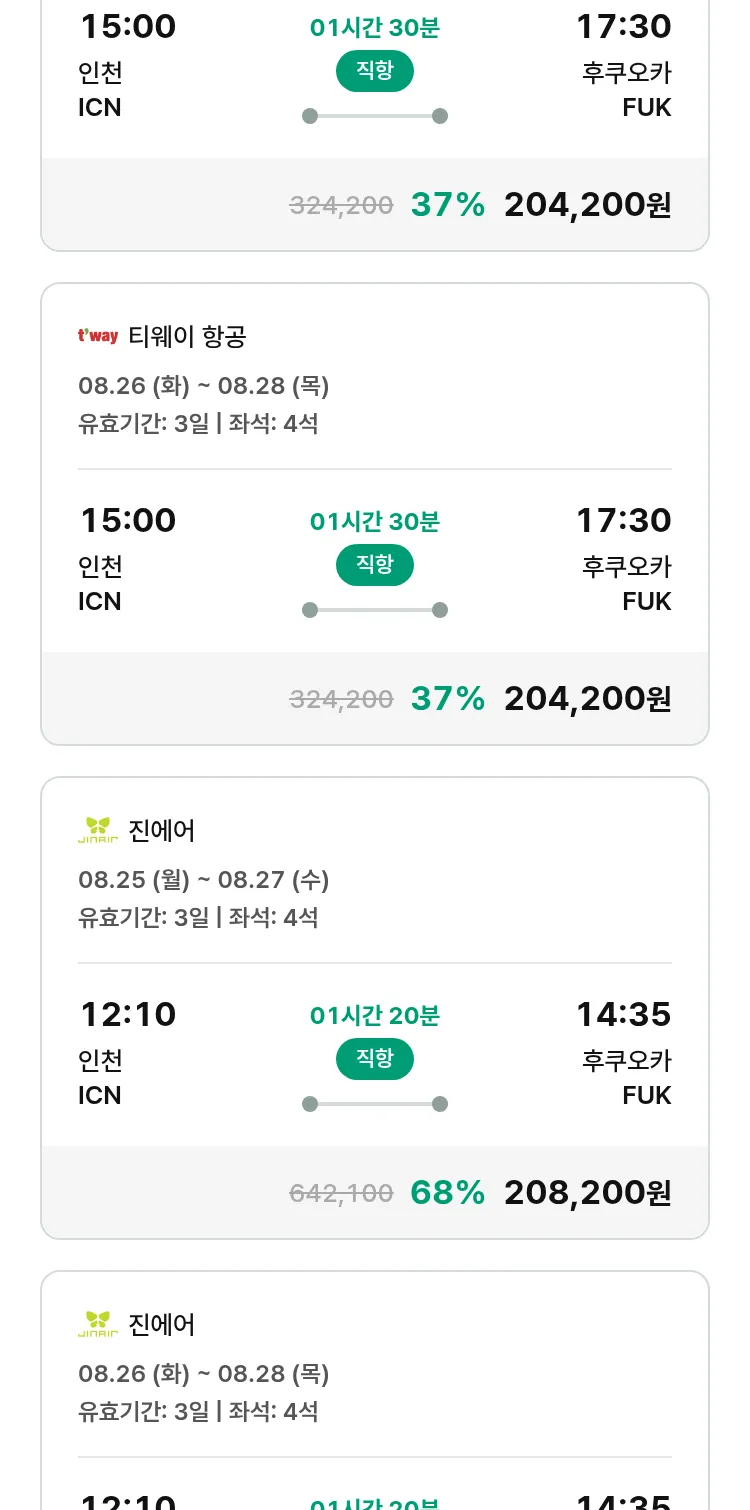Select the 티웨이 항공 airline name
750x1510 pixels.
click(187, 337)
